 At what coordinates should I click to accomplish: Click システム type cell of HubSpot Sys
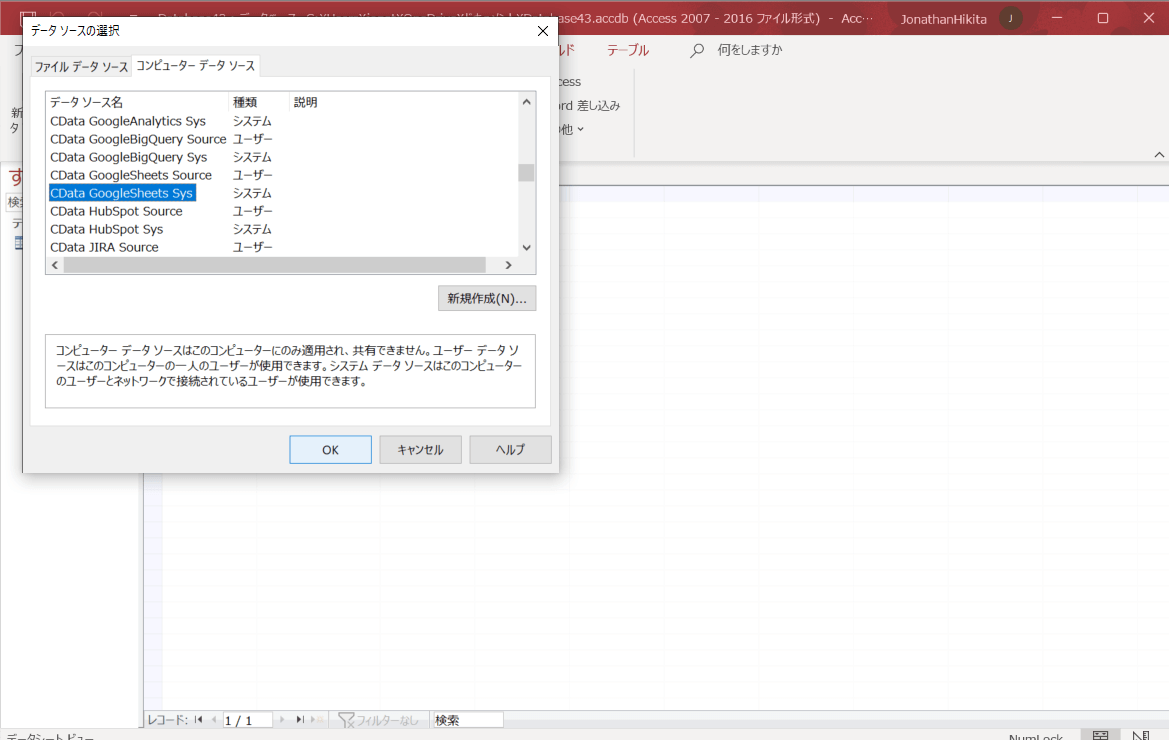click(x=252, y=229)
